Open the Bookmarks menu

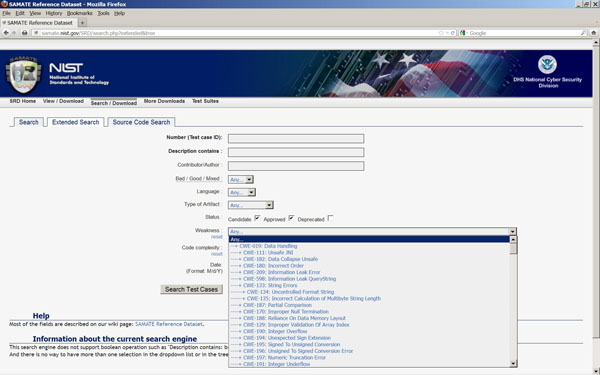(x=80, y=13)
